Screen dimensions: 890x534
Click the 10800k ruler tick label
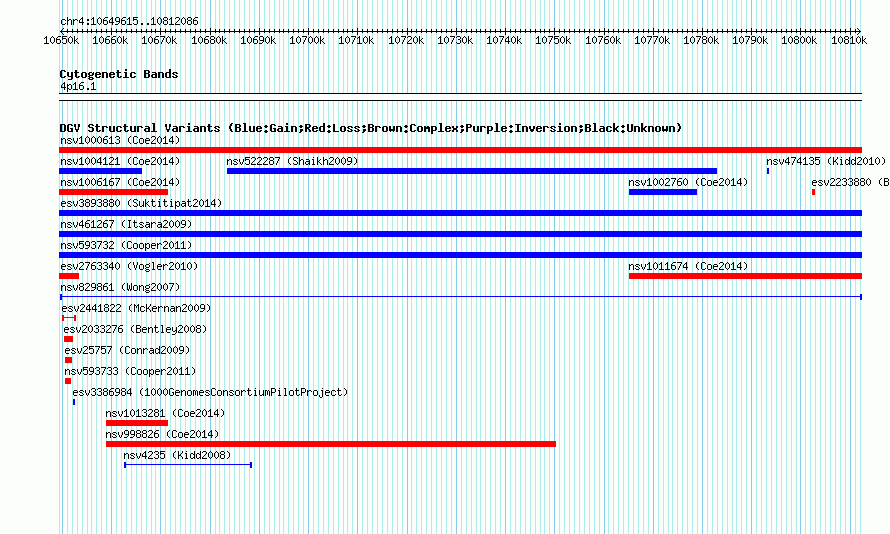tap(799, 40)
